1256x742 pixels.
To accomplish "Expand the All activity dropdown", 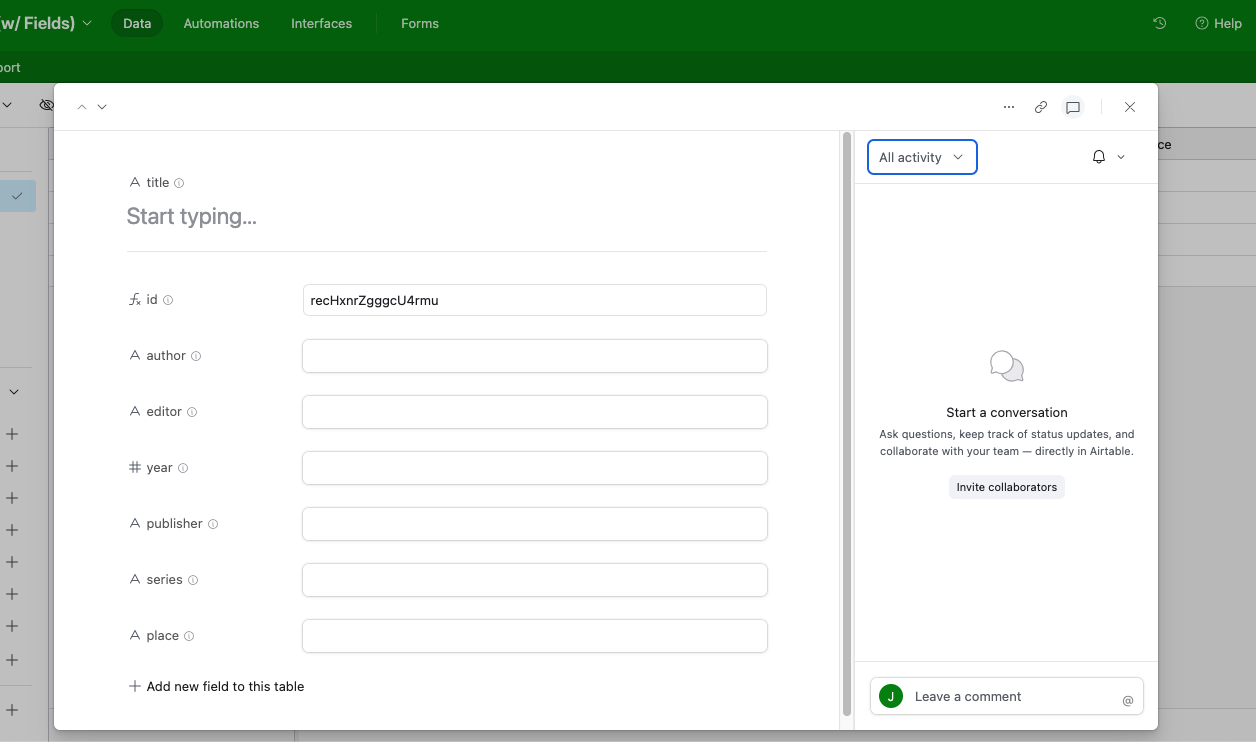I will (921, 157).
